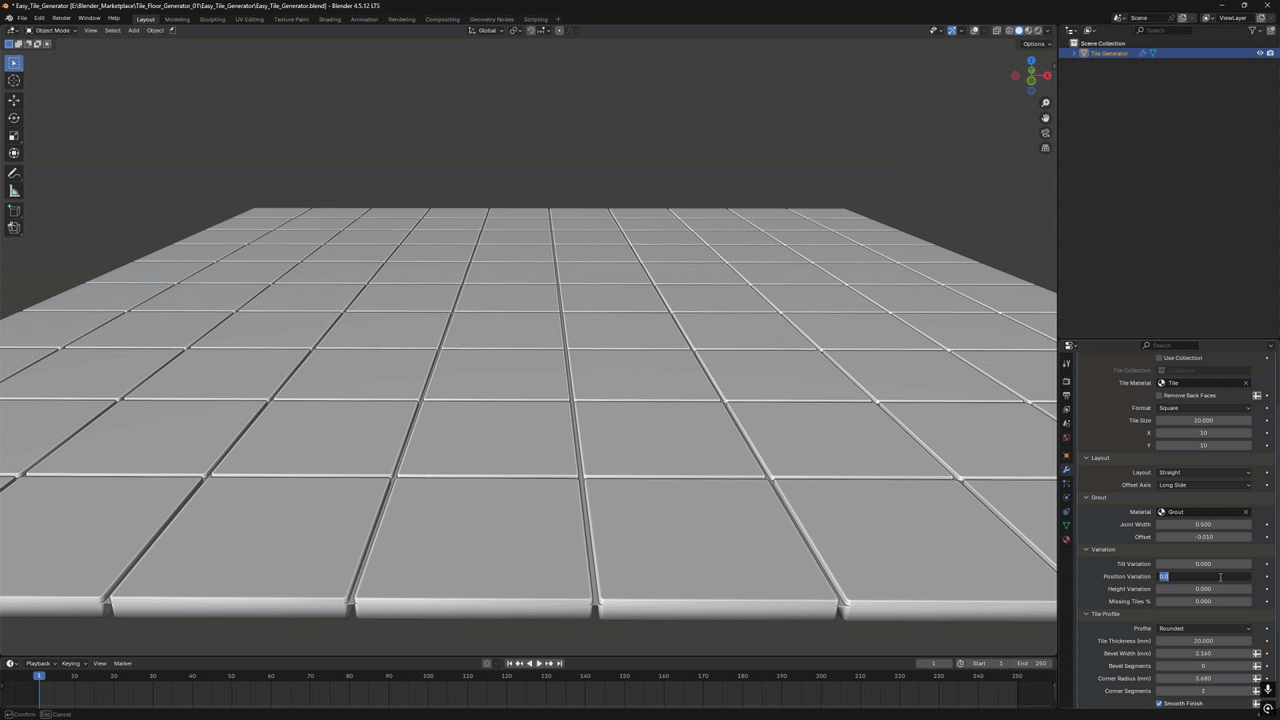Screen dimensions: 1280x720
Task: Open the Profile dropdown showing Rounded
Action: click(1204, 628)
